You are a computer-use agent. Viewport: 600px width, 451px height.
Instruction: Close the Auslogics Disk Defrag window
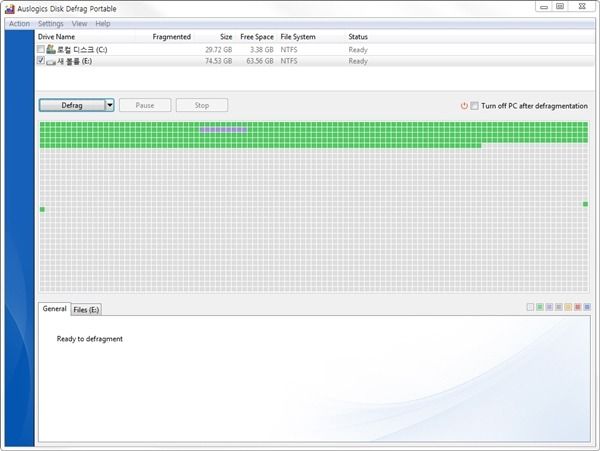pyautogui.click(x=582, y=7)
